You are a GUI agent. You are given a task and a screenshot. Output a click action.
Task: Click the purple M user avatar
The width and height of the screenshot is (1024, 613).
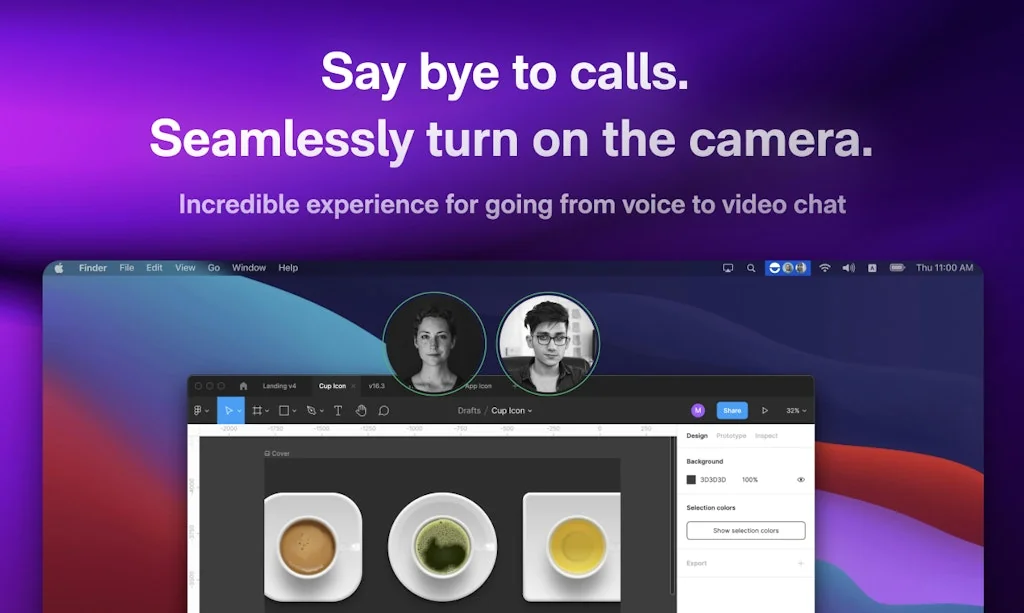698,410
